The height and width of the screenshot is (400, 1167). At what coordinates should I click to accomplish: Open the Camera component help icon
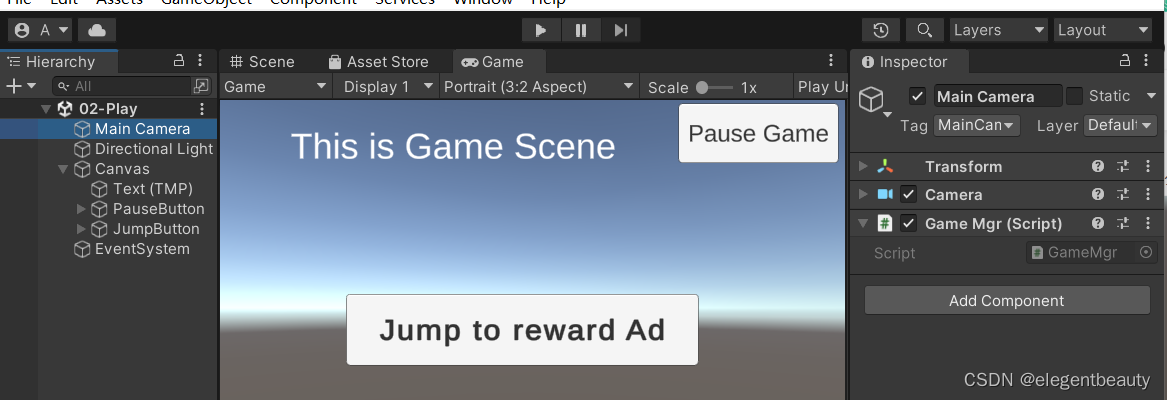(x=1098, y=194)
